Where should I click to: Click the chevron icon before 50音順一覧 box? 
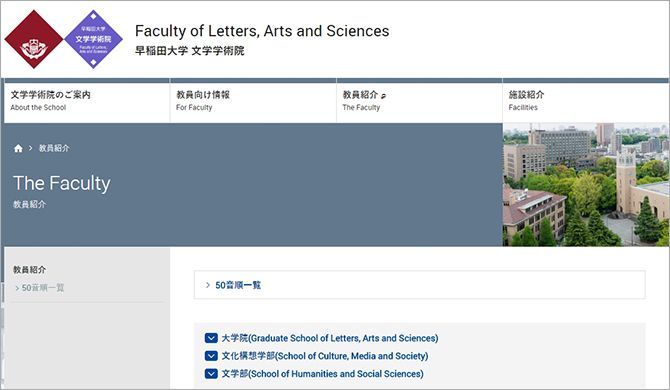pyautogui.click(x=208, y=285)
